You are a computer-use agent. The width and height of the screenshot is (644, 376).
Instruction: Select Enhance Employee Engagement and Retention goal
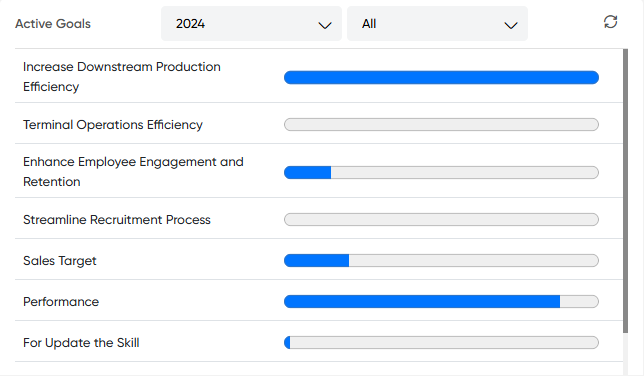(x=133, y=172)
